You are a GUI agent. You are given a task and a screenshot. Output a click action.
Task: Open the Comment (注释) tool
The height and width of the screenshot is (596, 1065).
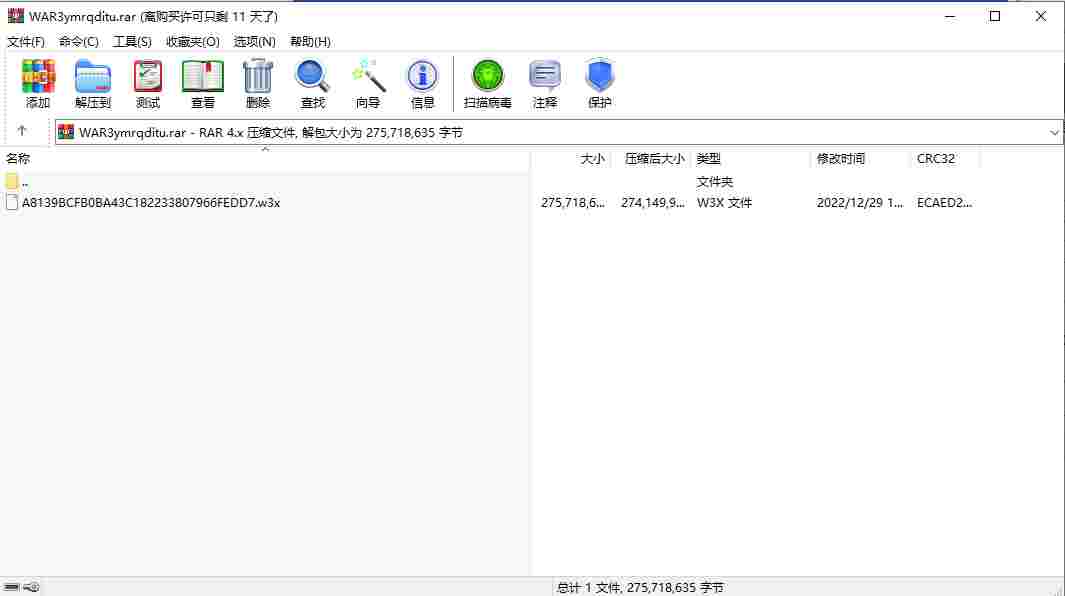545,83
